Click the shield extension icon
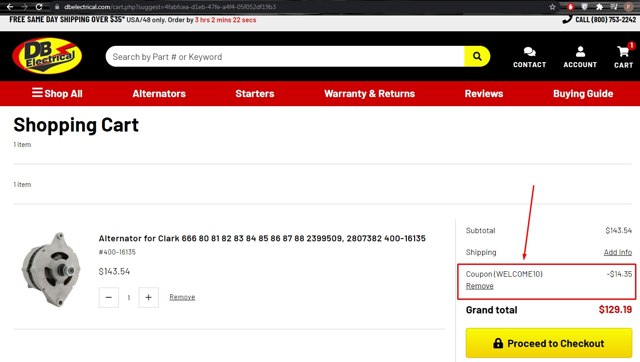The image size is (640, 362). (584, 7)
